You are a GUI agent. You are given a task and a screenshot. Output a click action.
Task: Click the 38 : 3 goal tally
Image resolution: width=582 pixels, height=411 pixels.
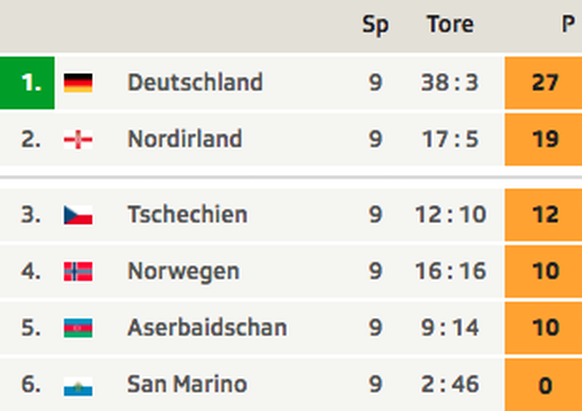(450, 82)
